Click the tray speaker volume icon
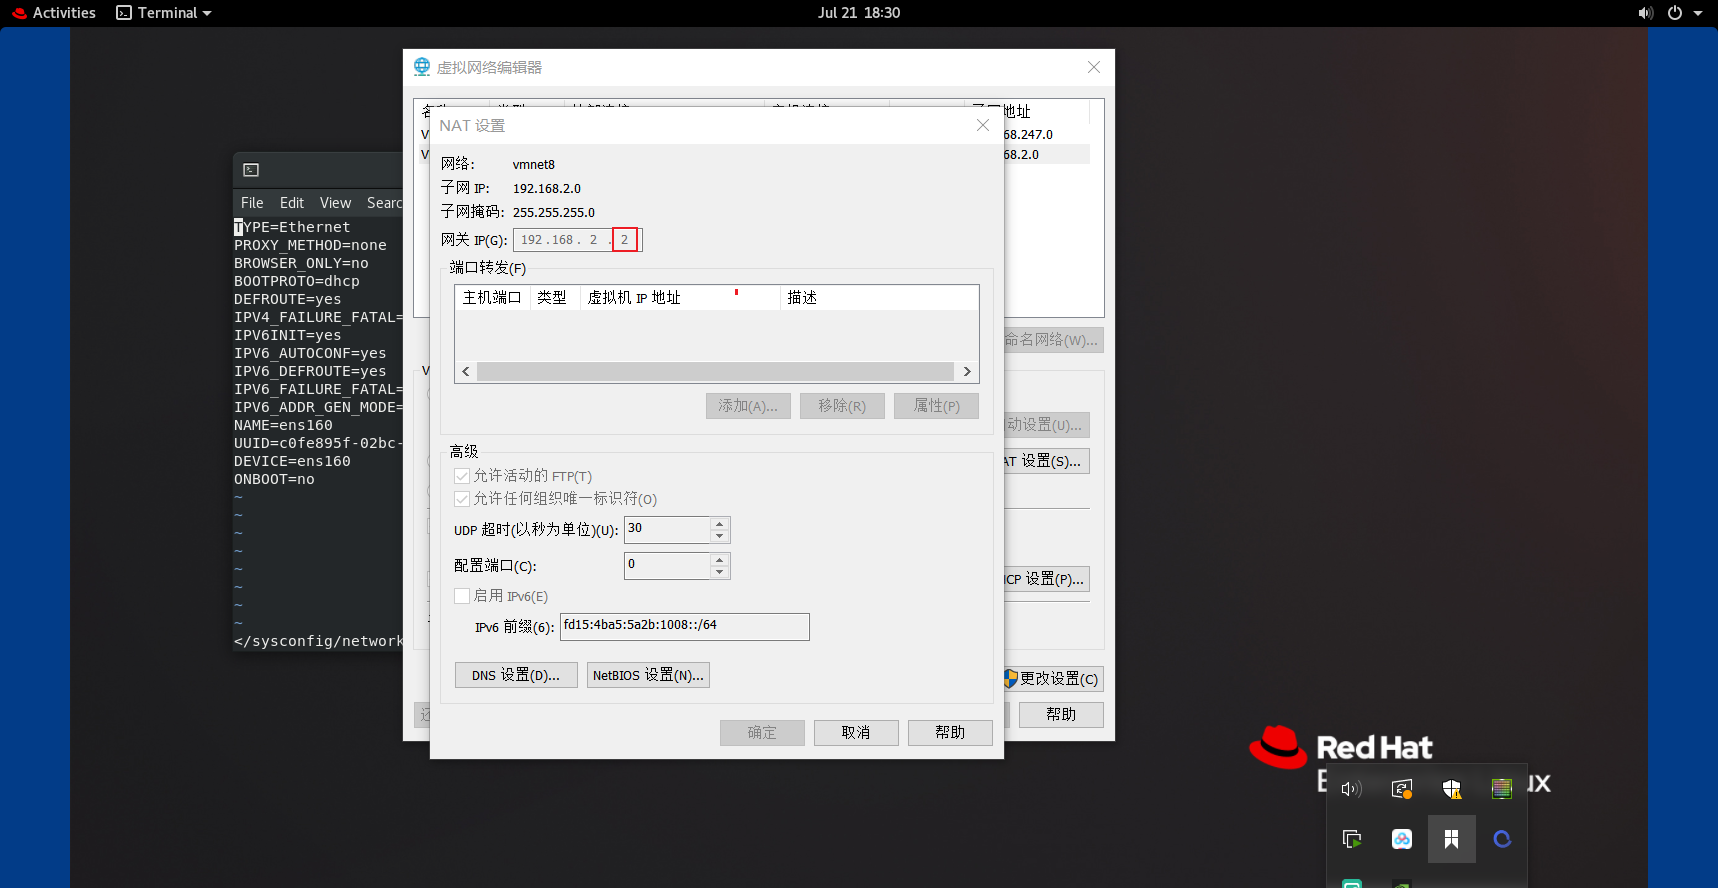The image size is (1718, 888). pos(1351,789)
